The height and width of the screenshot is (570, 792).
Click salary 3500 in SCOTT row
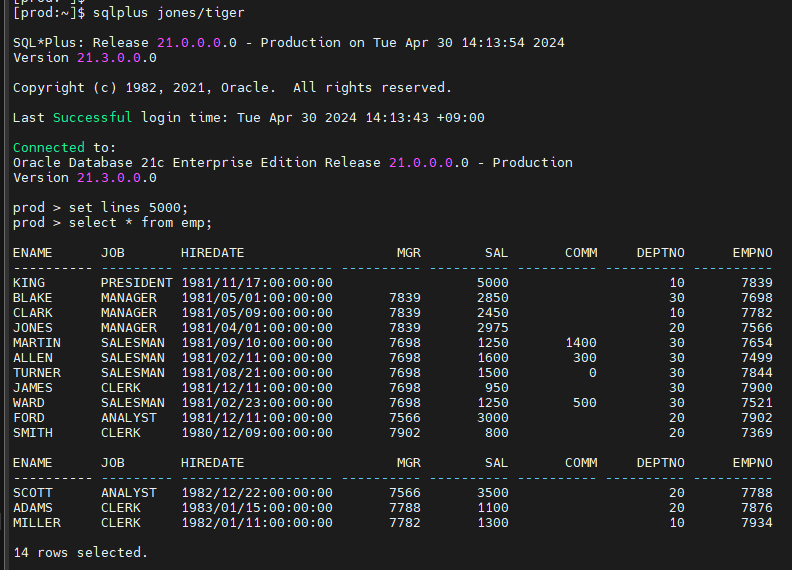tap(492, 493)
